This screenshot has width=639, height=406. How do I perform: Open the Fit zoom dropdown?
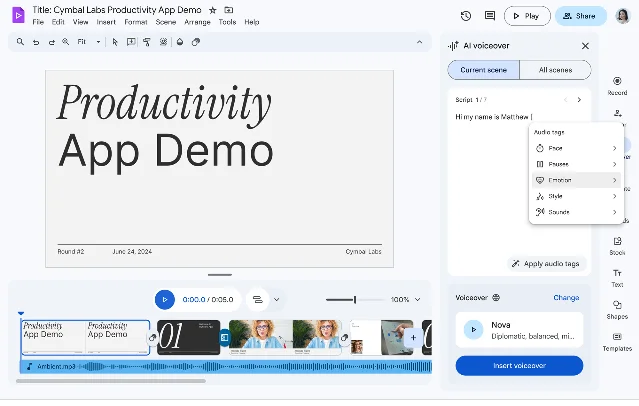click(89, 42)
